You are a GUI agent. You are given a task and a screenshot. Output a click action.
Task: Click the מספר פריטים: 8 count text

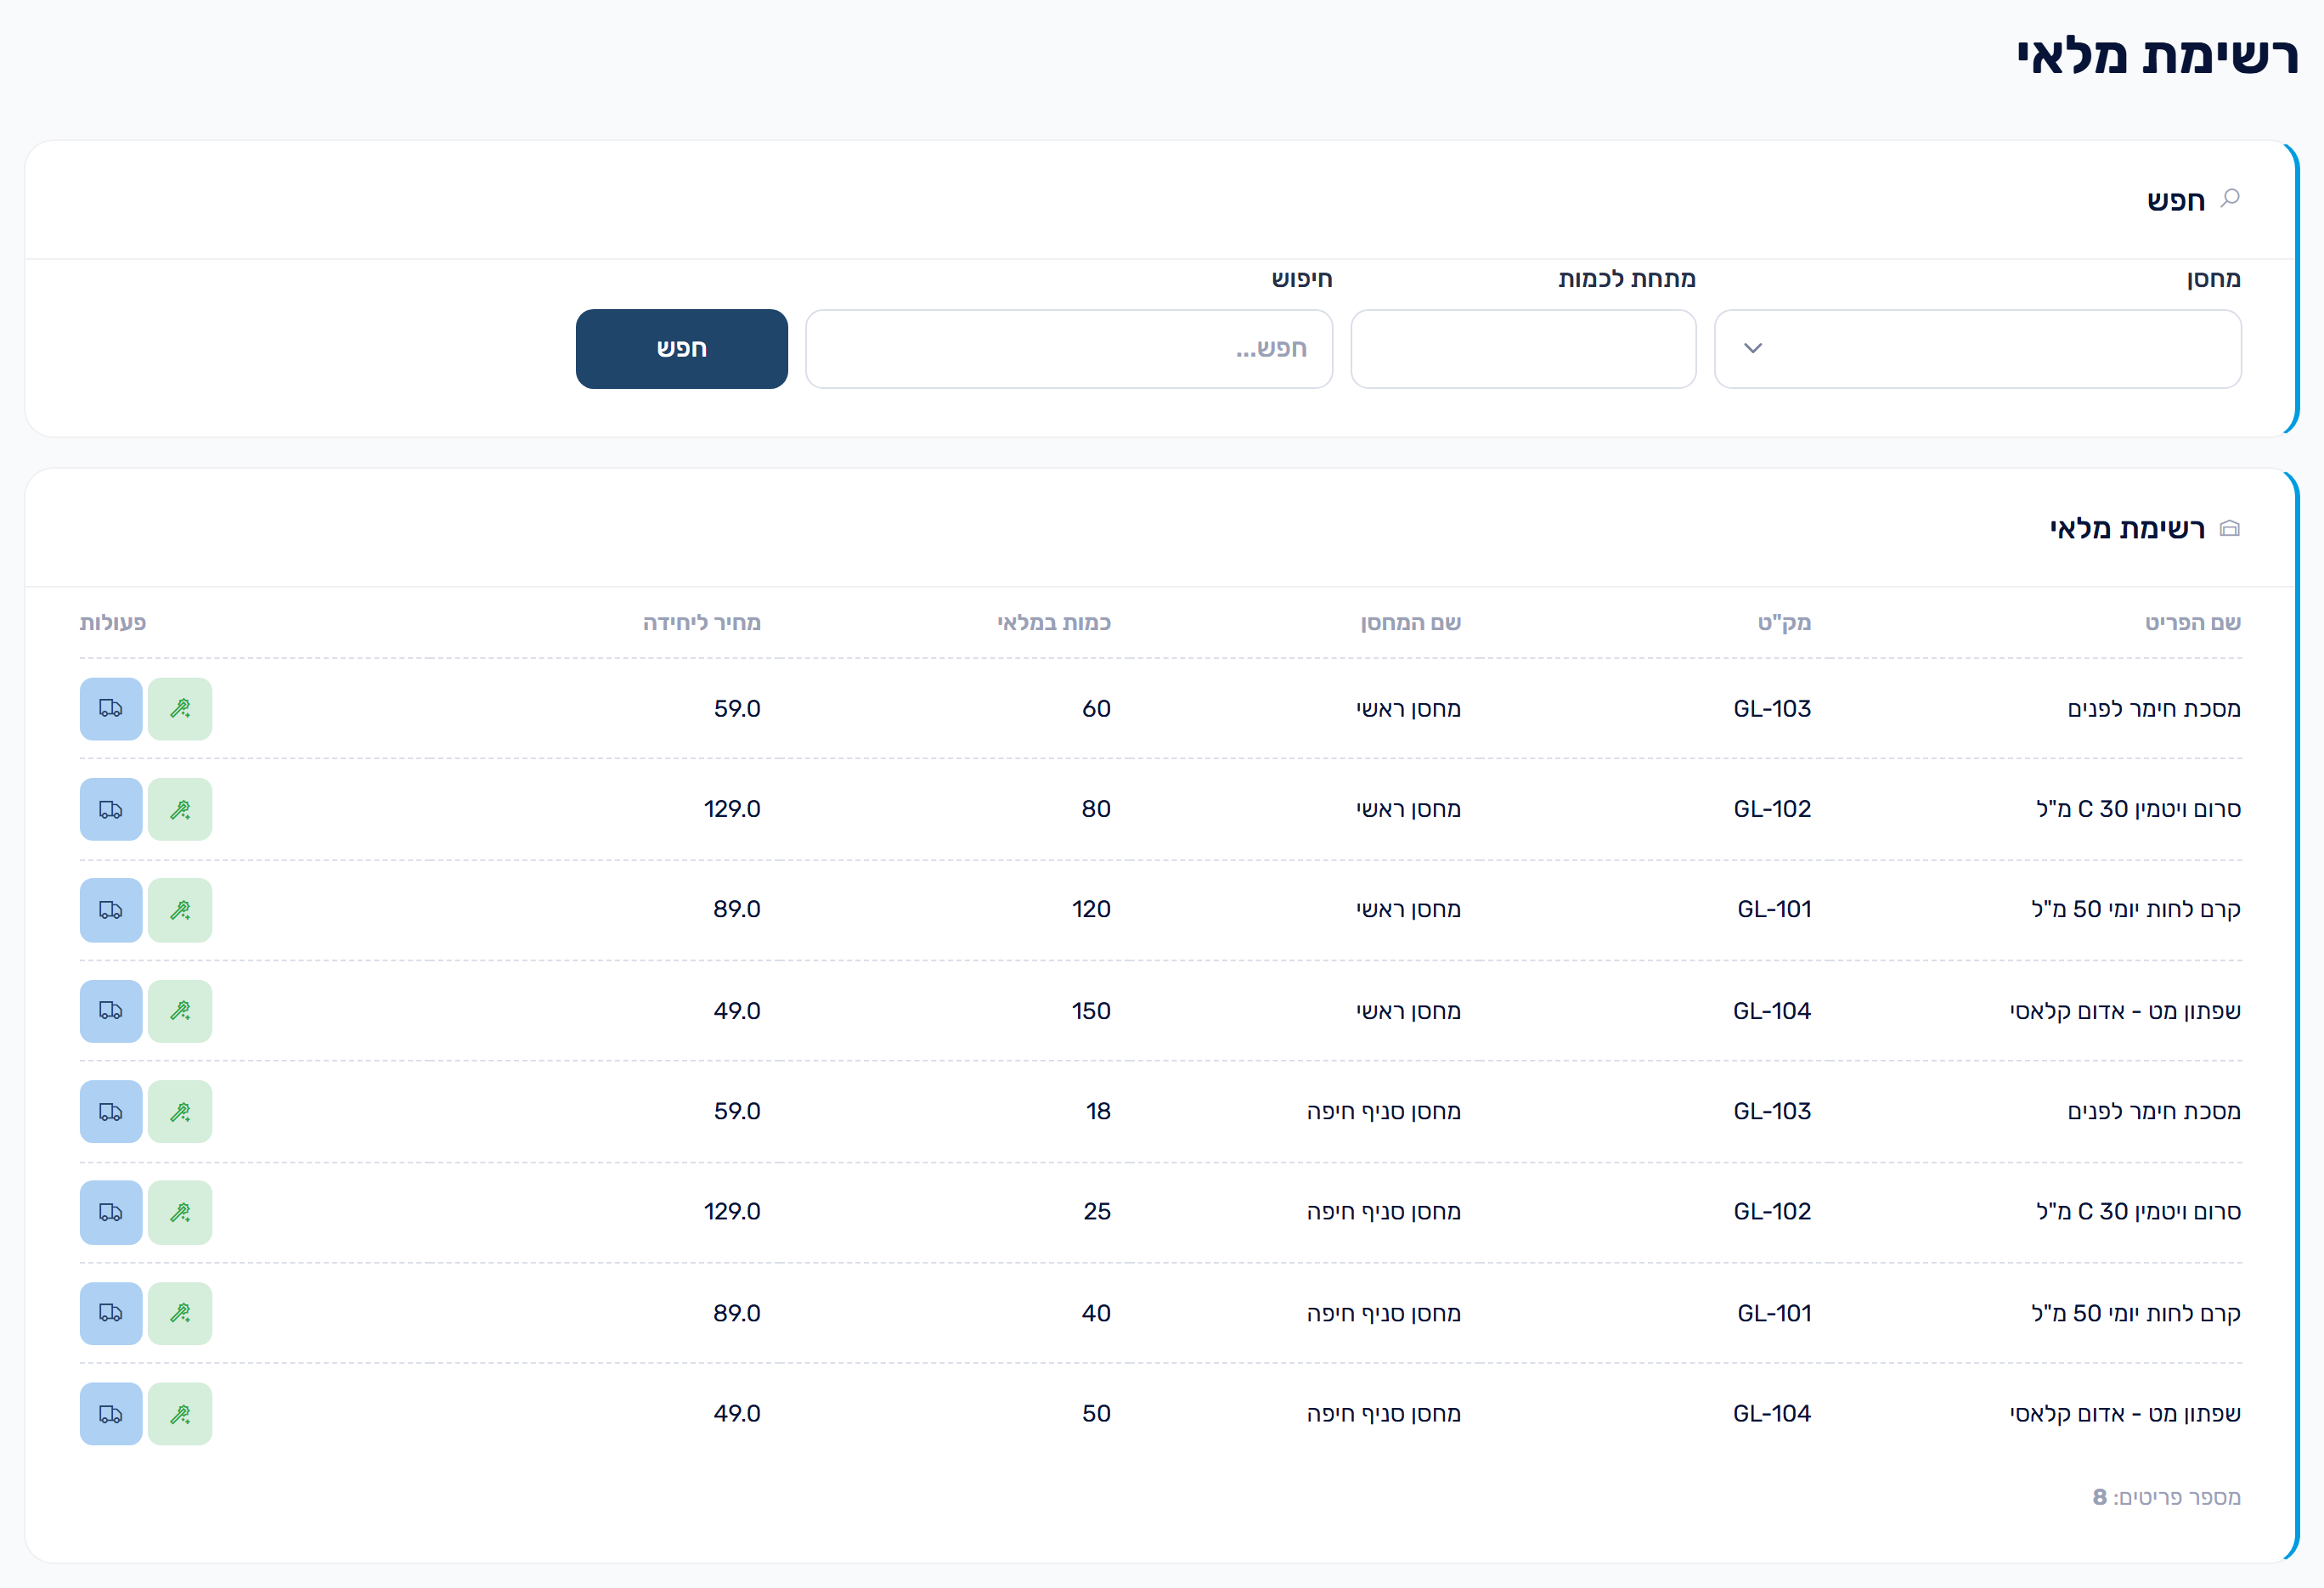(x=2166, y=1498)
